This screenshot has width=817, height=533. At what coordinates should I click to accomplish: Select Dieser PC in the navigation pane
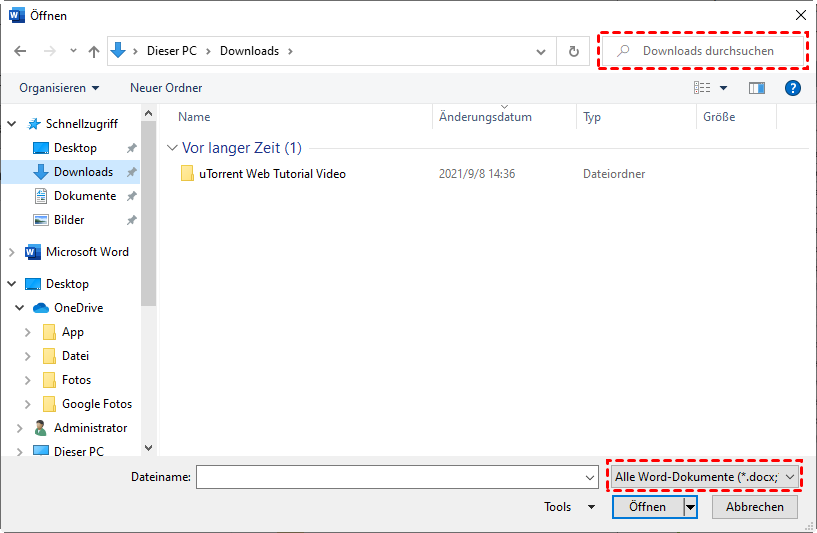pos(79,451)
